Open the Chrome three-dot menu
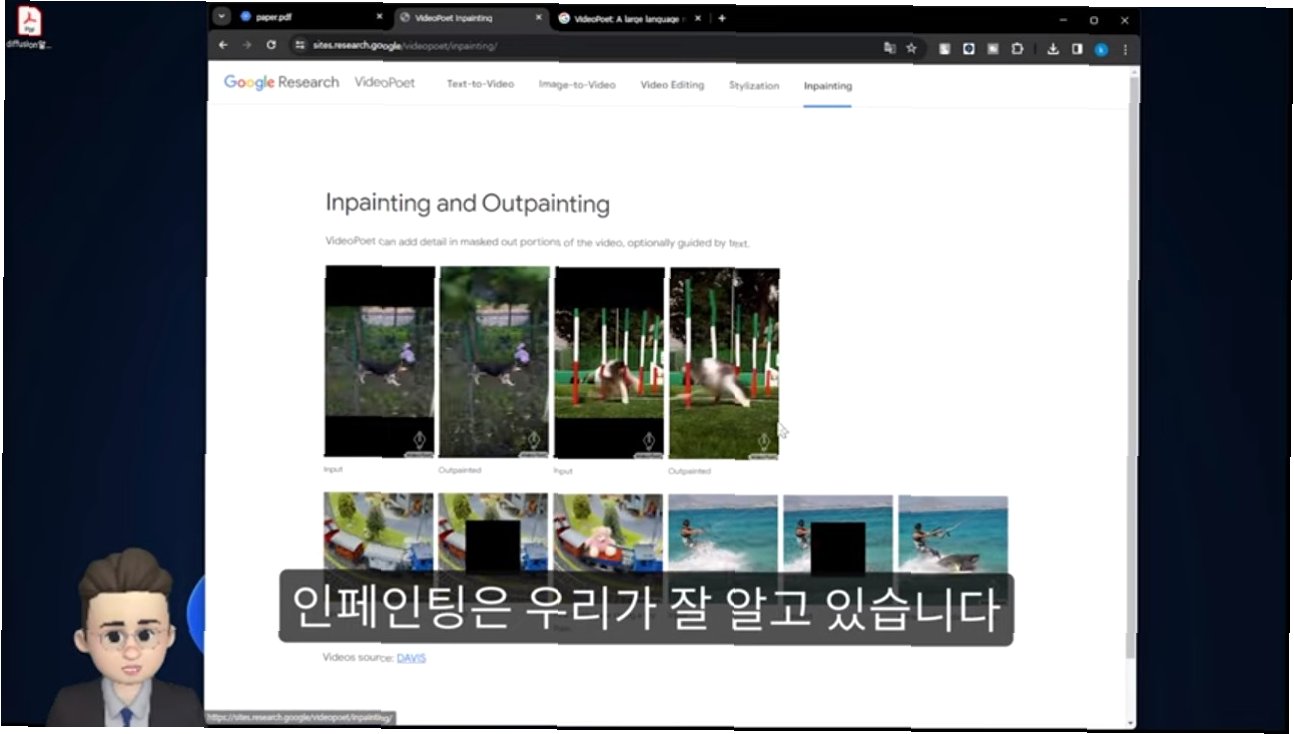The width and height of the screenshot is (1294, 734). click(x=1125, y=49)
